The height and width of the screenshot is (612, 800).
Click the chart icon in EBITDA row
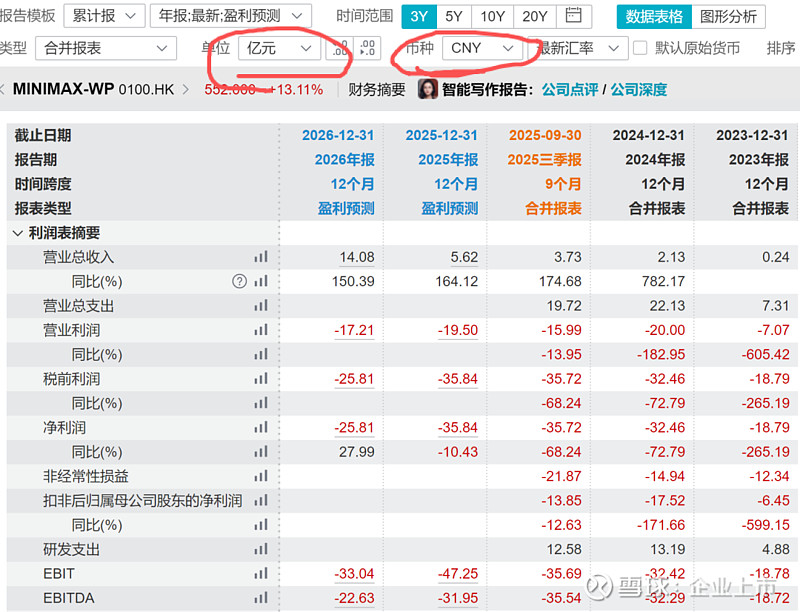coord(261,598)
